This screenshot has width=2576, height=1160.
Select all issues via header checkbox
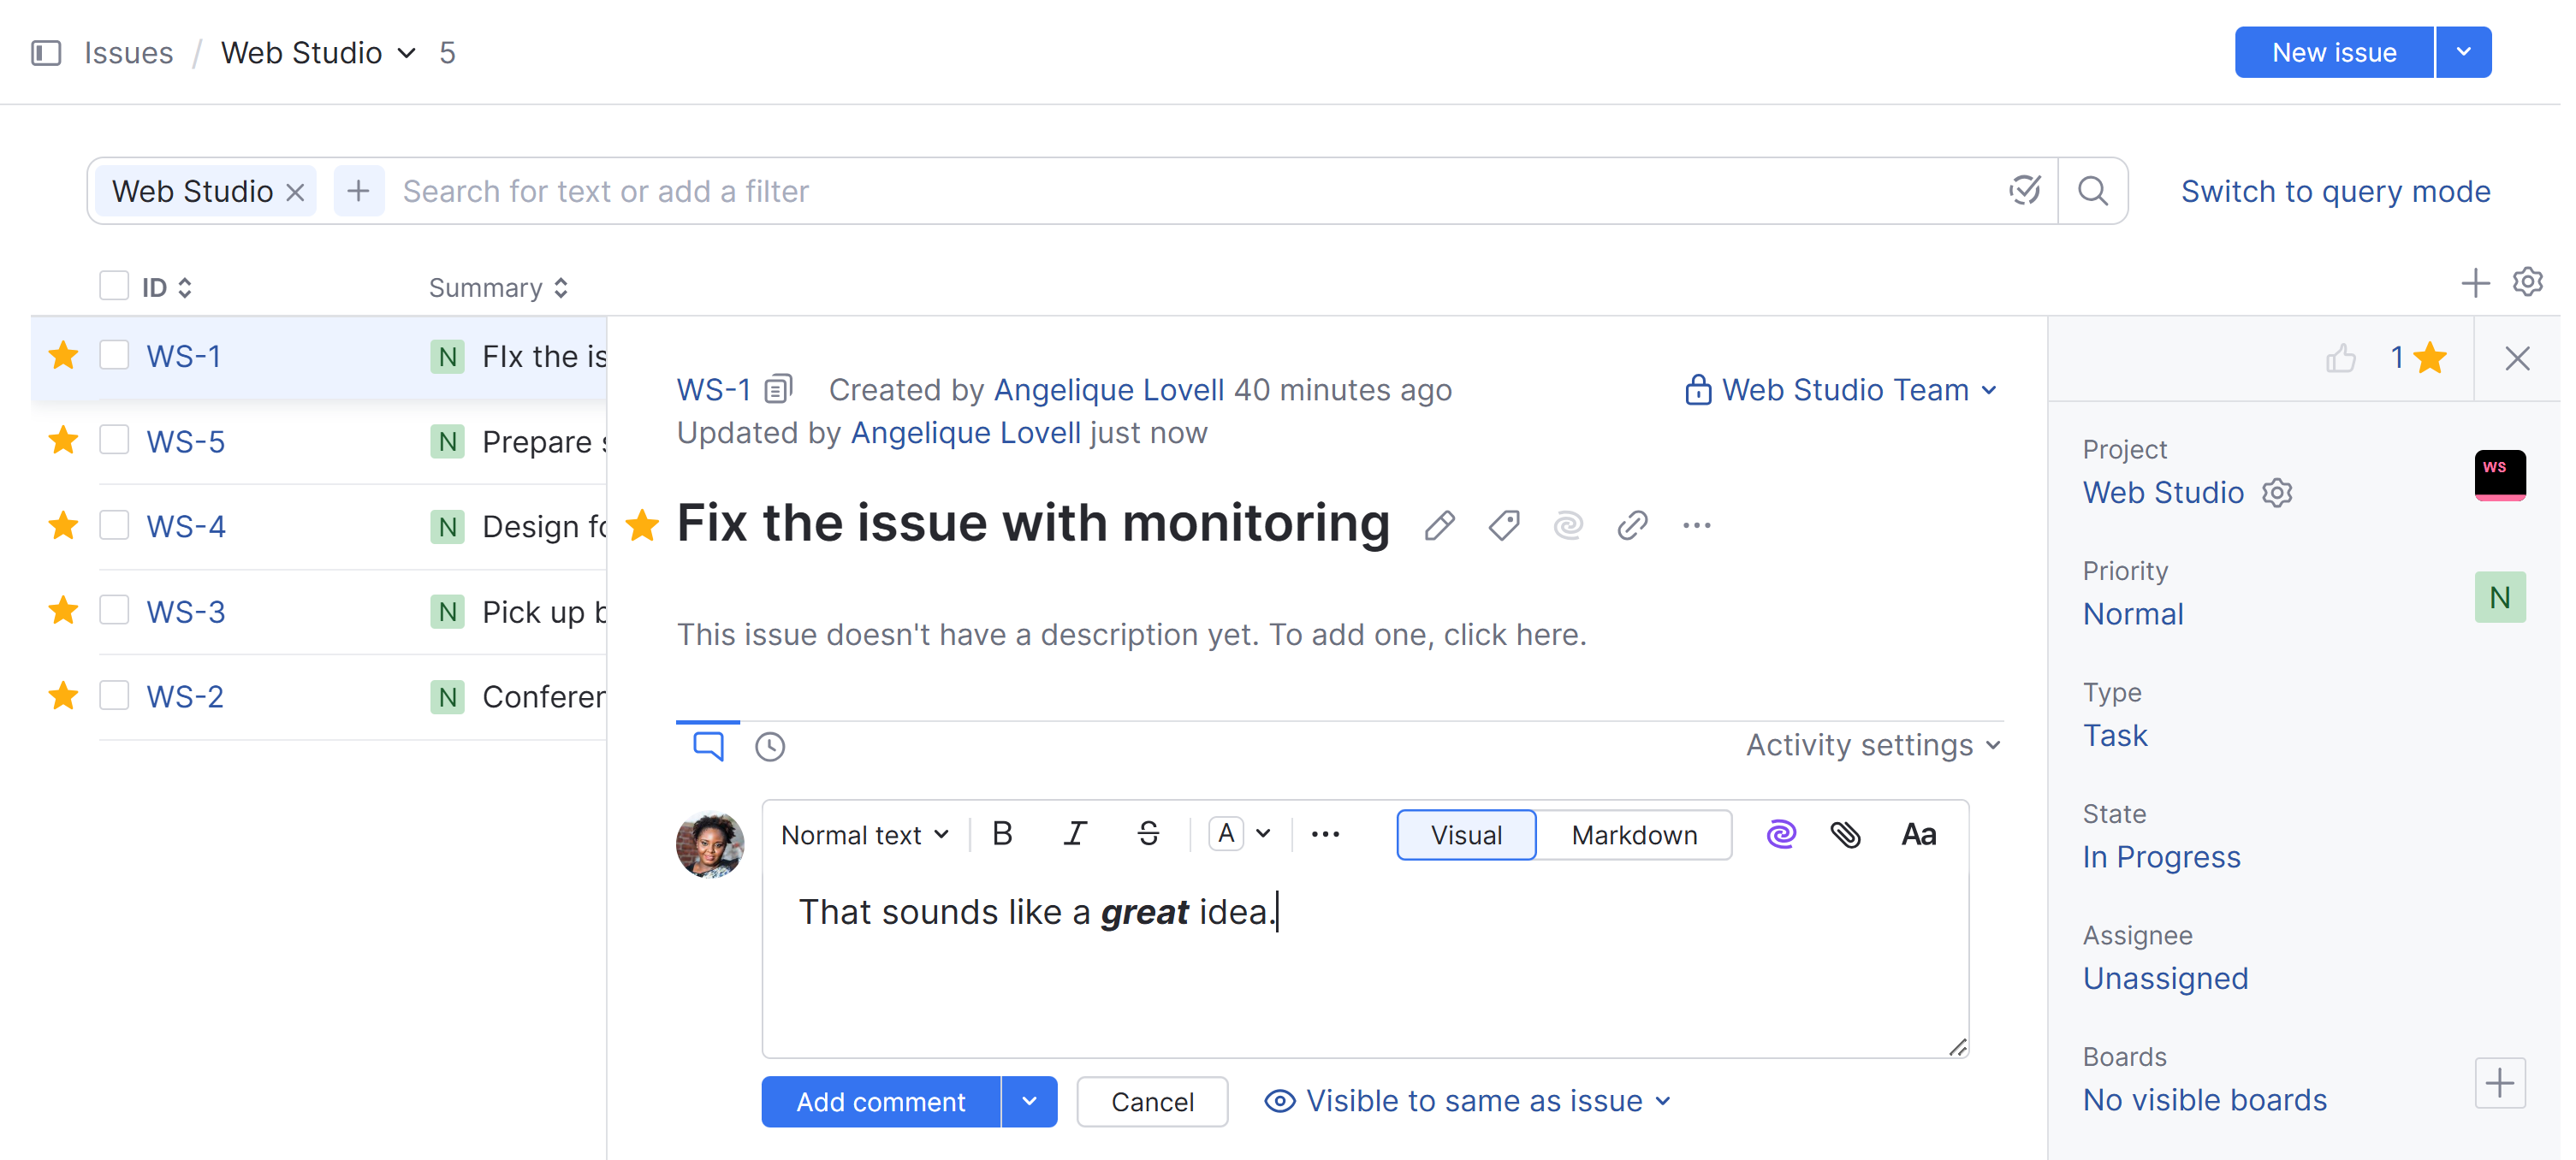pyautogui.click(x=114, y=285)
